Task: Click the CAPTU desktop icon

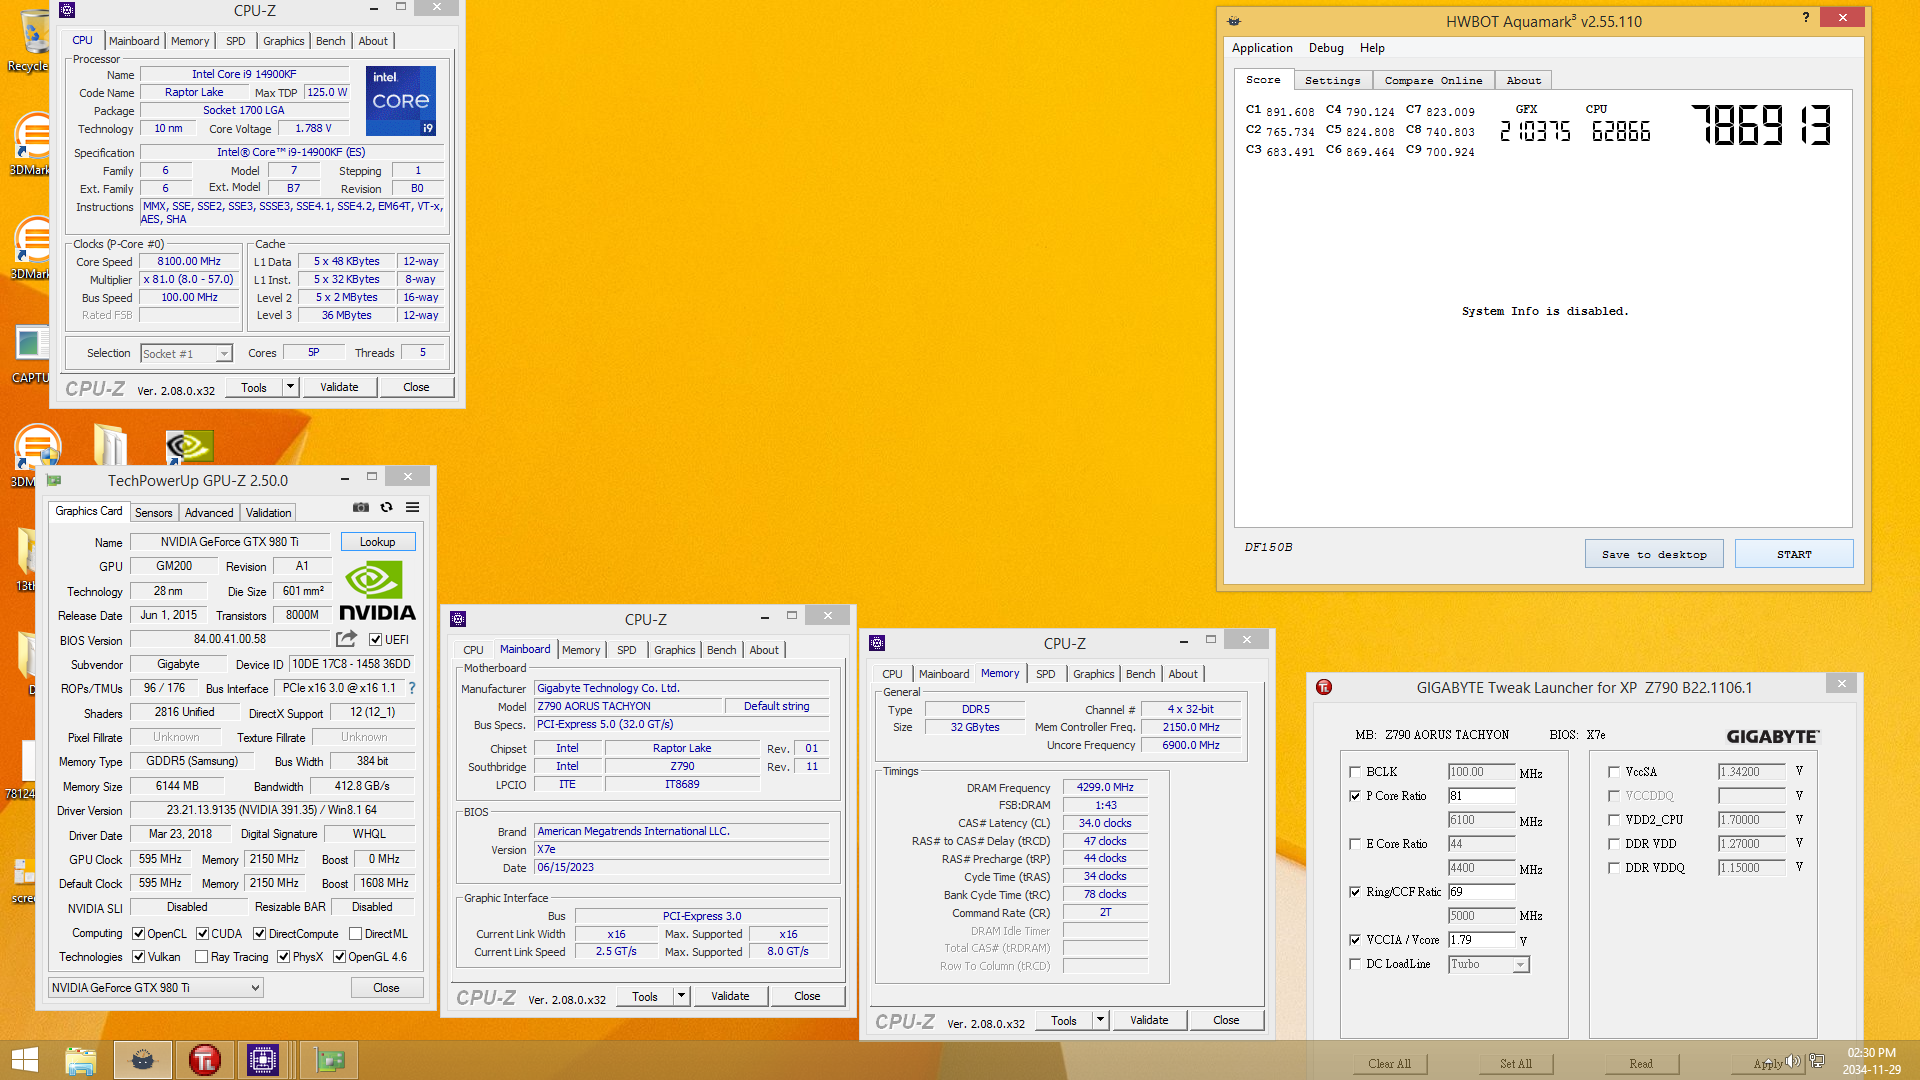Action: (x=30, y=355)
